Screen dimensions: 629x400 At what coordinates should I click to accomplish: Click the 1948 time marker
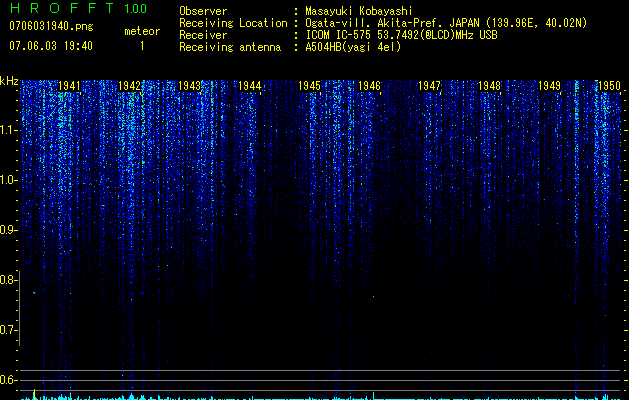pyautogui.click(x=489, y=86)
